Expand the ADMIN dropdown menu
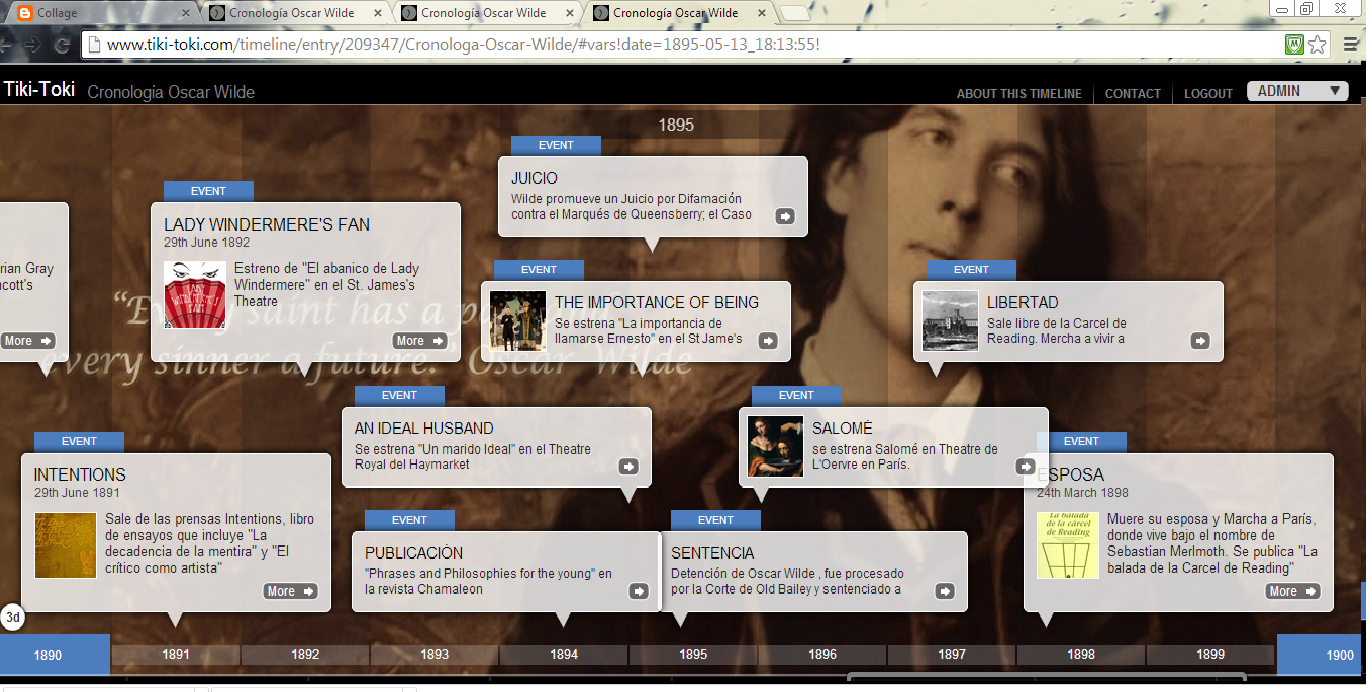This screenshot has height=692, width=1372. 1298,91
